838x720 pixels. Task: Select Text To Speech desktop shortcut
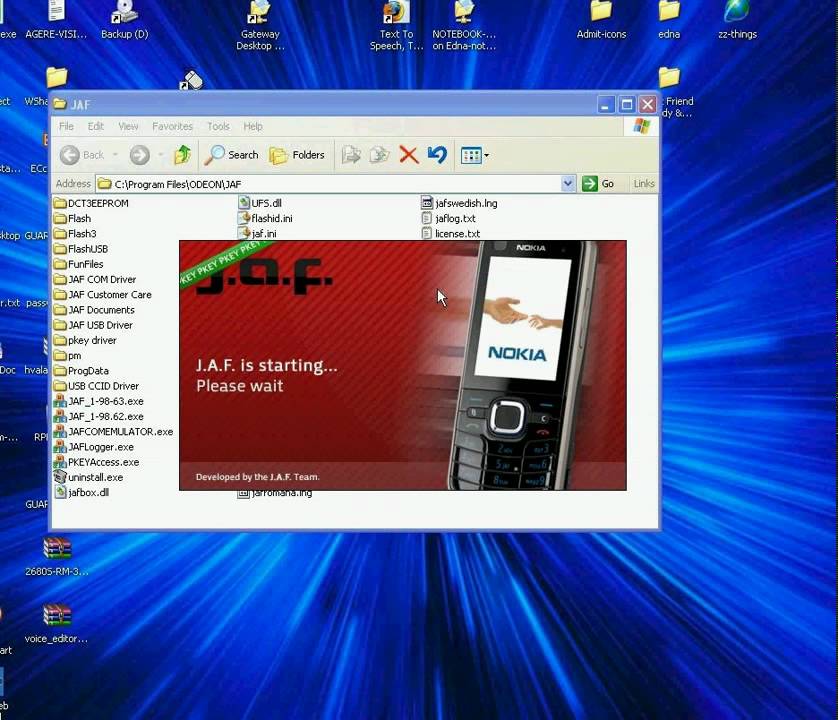click(x=397, y=26)
